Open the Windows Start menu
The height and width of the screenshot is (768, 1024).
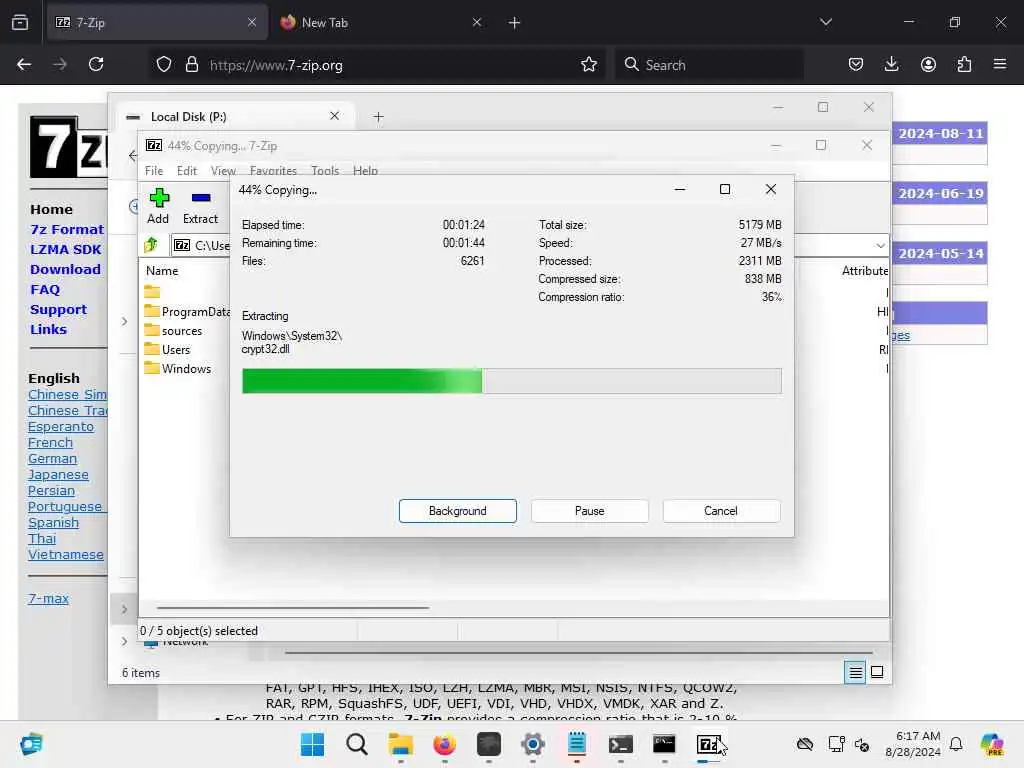coord(312,744)
